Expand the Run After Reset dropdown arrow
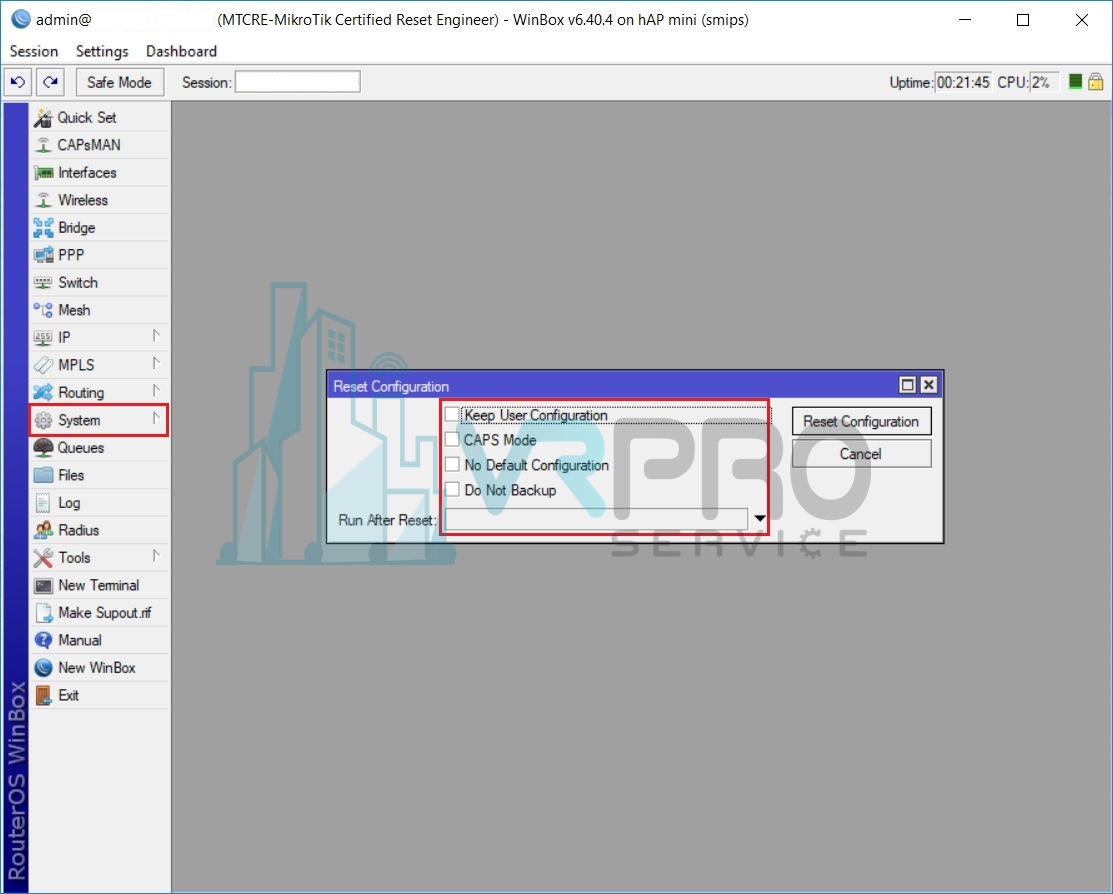Screen dimensions: 1113x894 760,519
